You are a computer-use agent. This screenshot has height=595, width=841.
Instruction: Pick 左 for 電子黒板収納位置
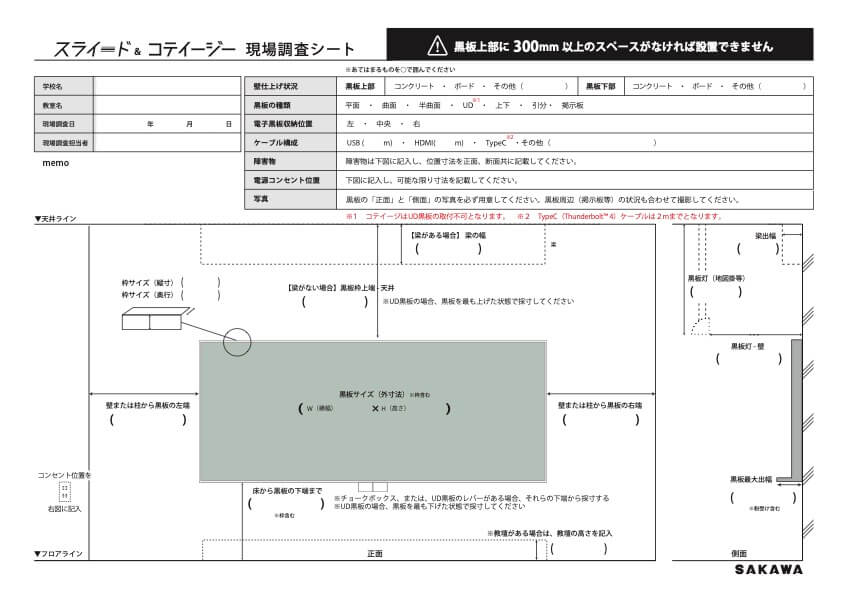click(x=350, y=124)
